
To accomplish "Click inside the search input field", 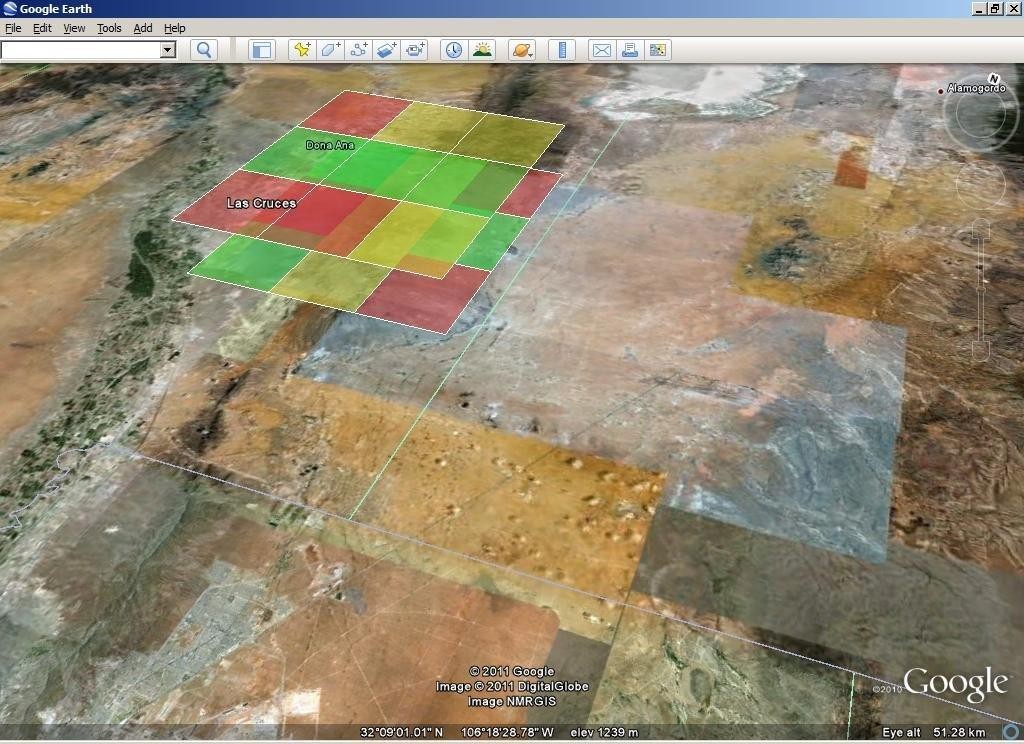I will (x=80, y=50).
